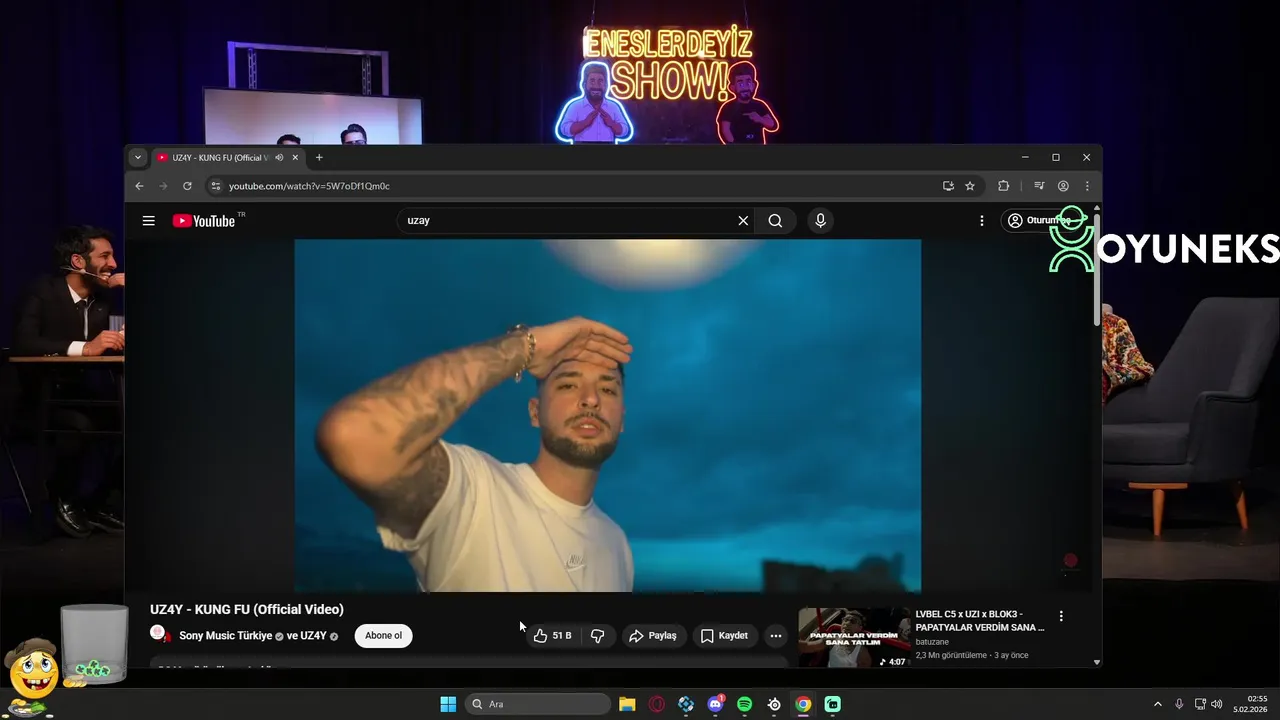Show hidden system tray icons
Screen dimensions: 1280x720
tap(1158, 704)
